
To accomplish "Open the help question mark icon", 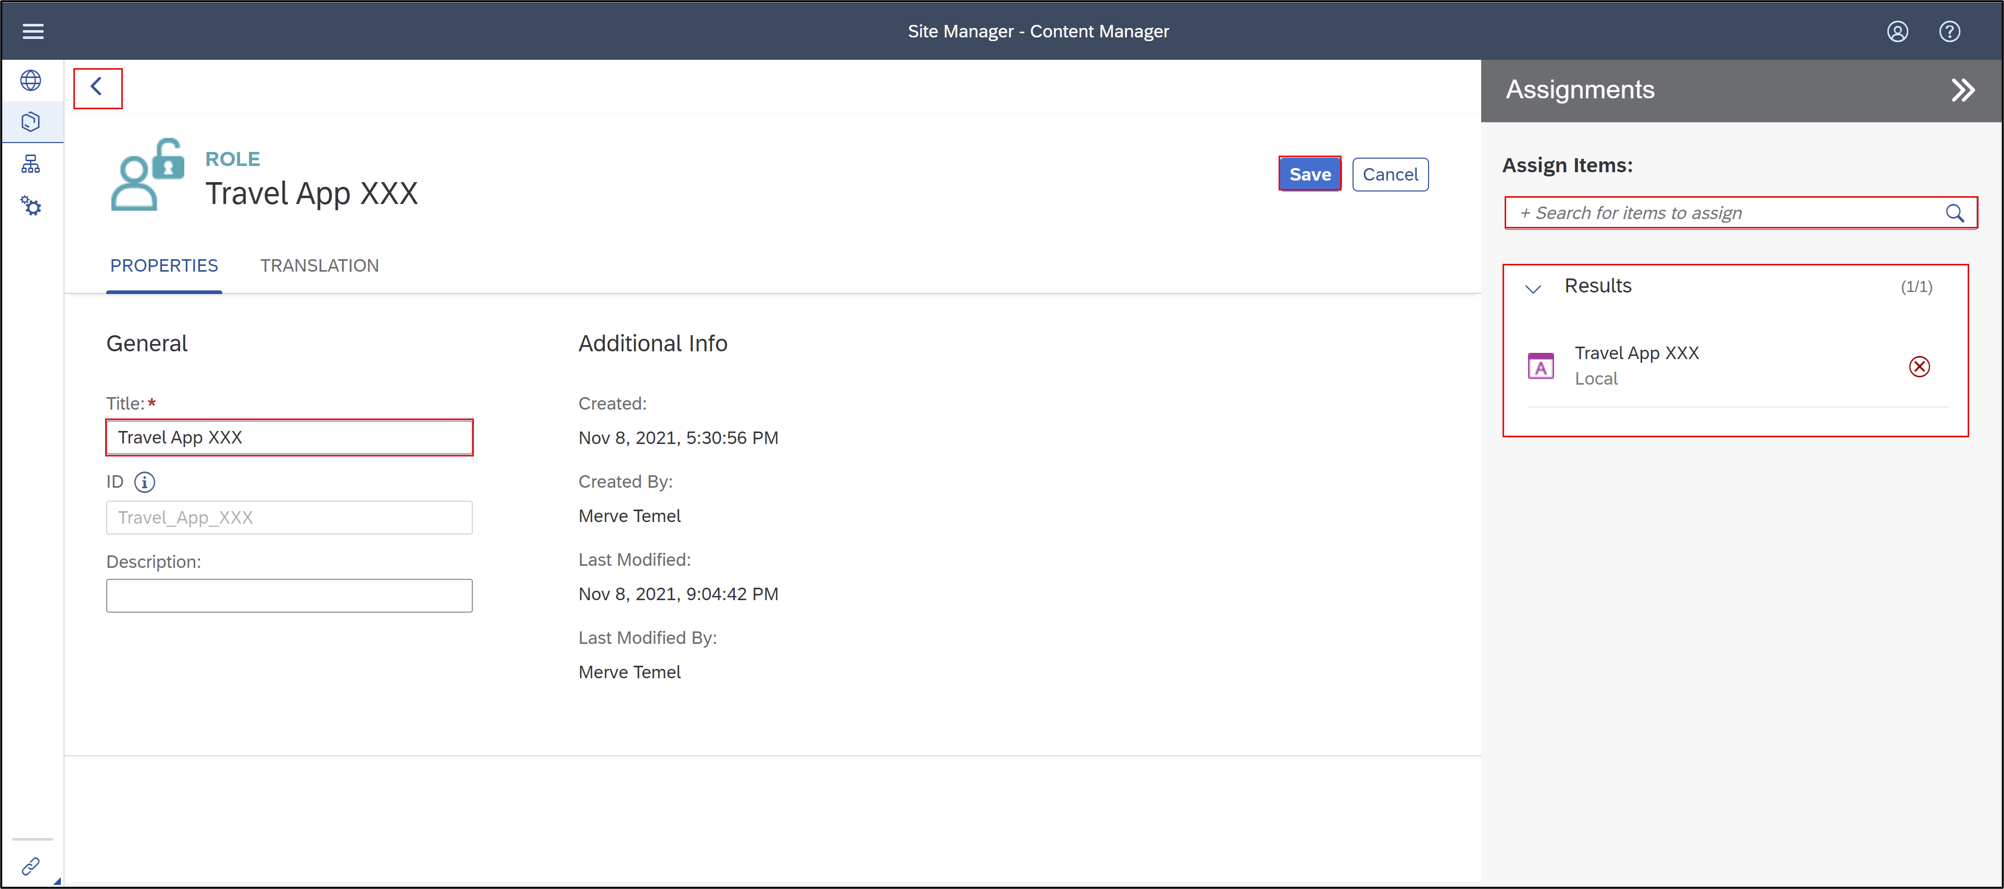I will click(x=1949, y=31).
